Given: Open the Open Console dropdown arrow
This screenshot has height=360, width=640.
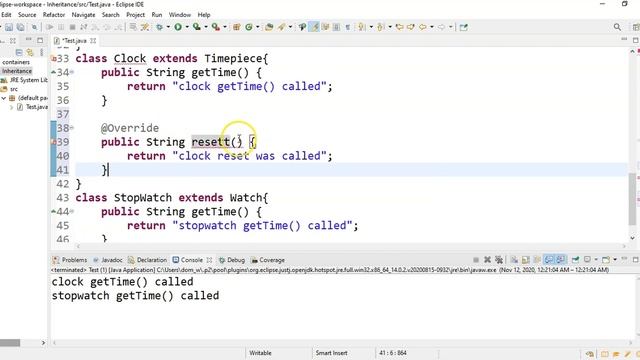Looking at the screenshot, I should pos(615,260).
